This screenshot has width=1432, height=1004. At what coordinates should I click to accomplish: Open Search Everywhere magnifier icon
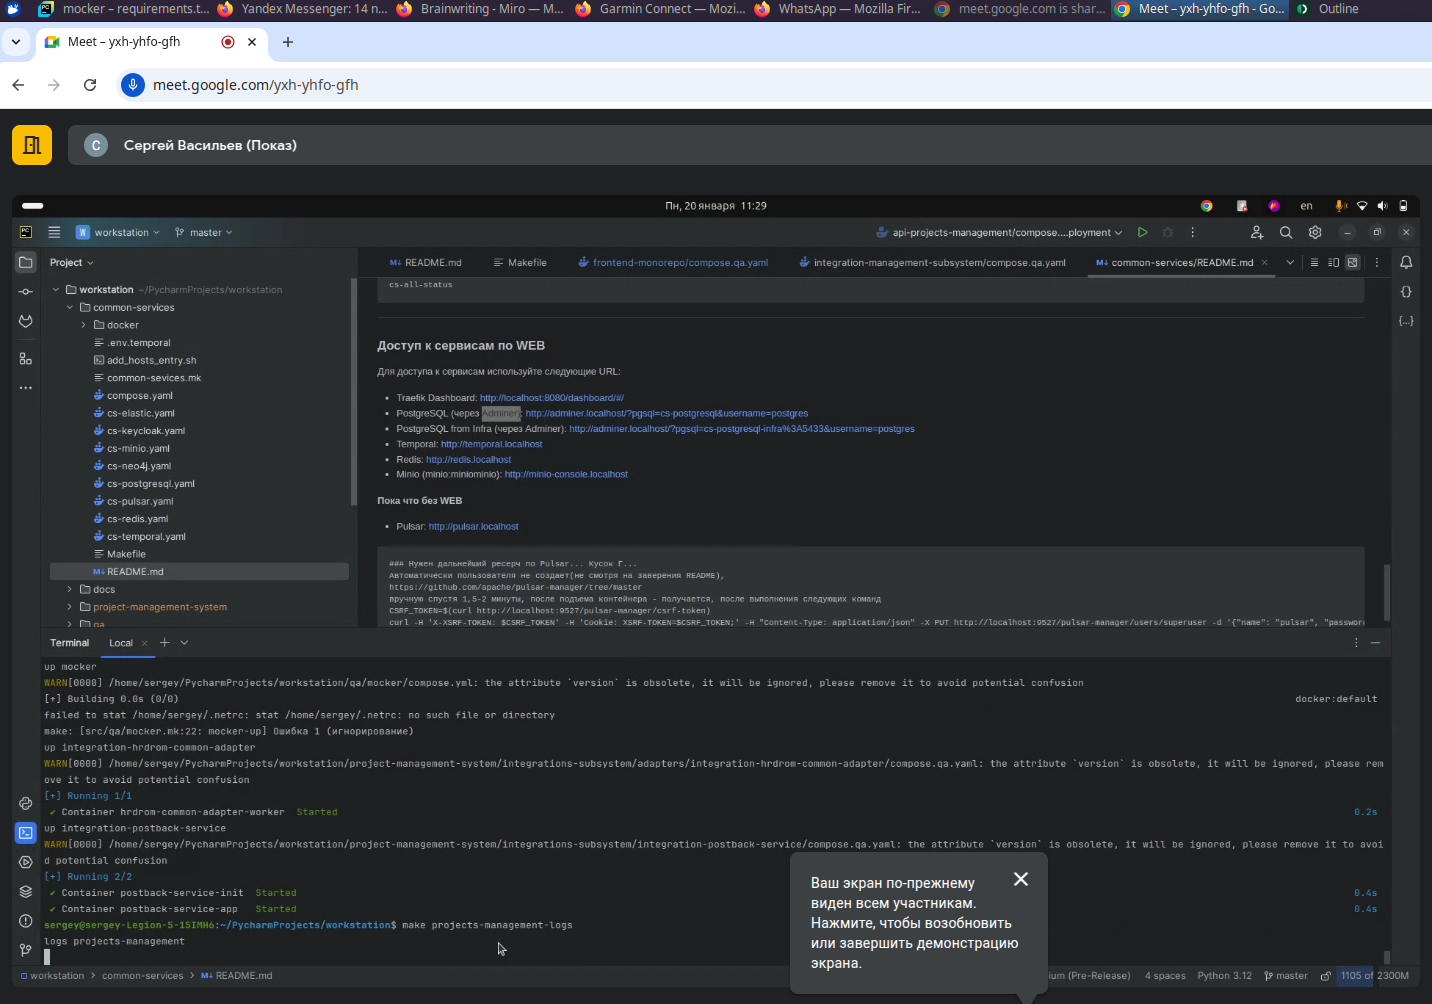pyautogui.click(x=1286, y=233)
